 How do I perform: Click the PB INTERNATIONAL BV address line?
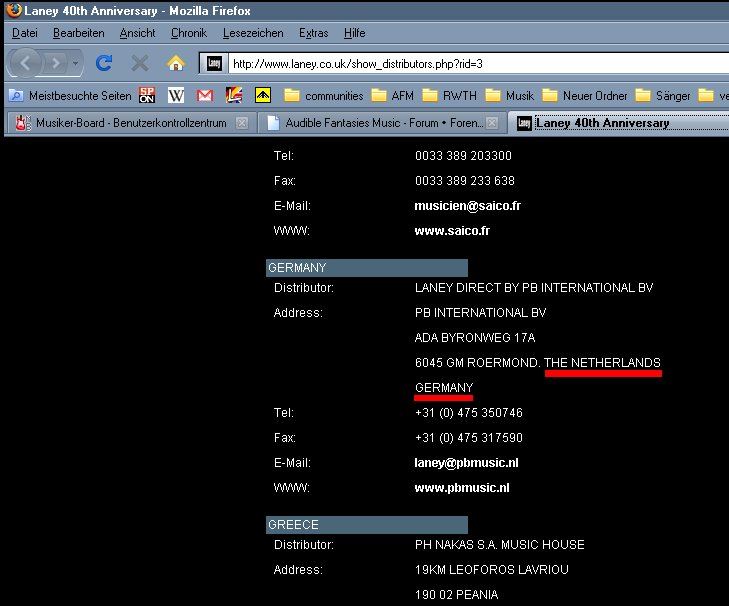coord(480,313)
